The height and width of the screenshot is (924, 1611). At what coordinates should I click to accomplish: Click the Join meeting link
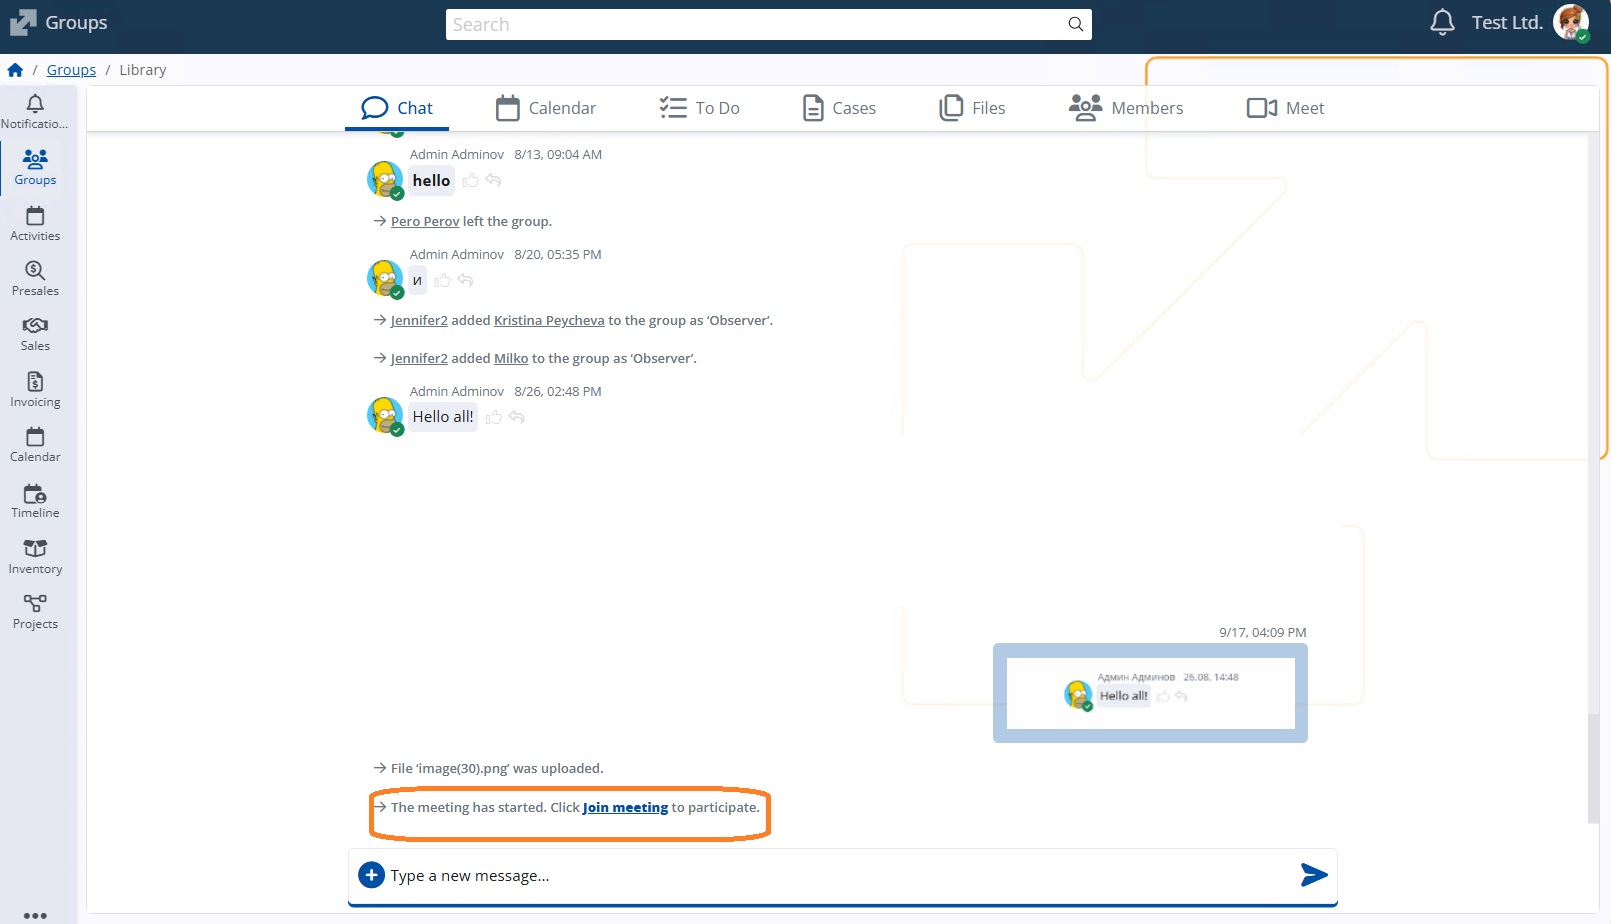pos(625,808)
